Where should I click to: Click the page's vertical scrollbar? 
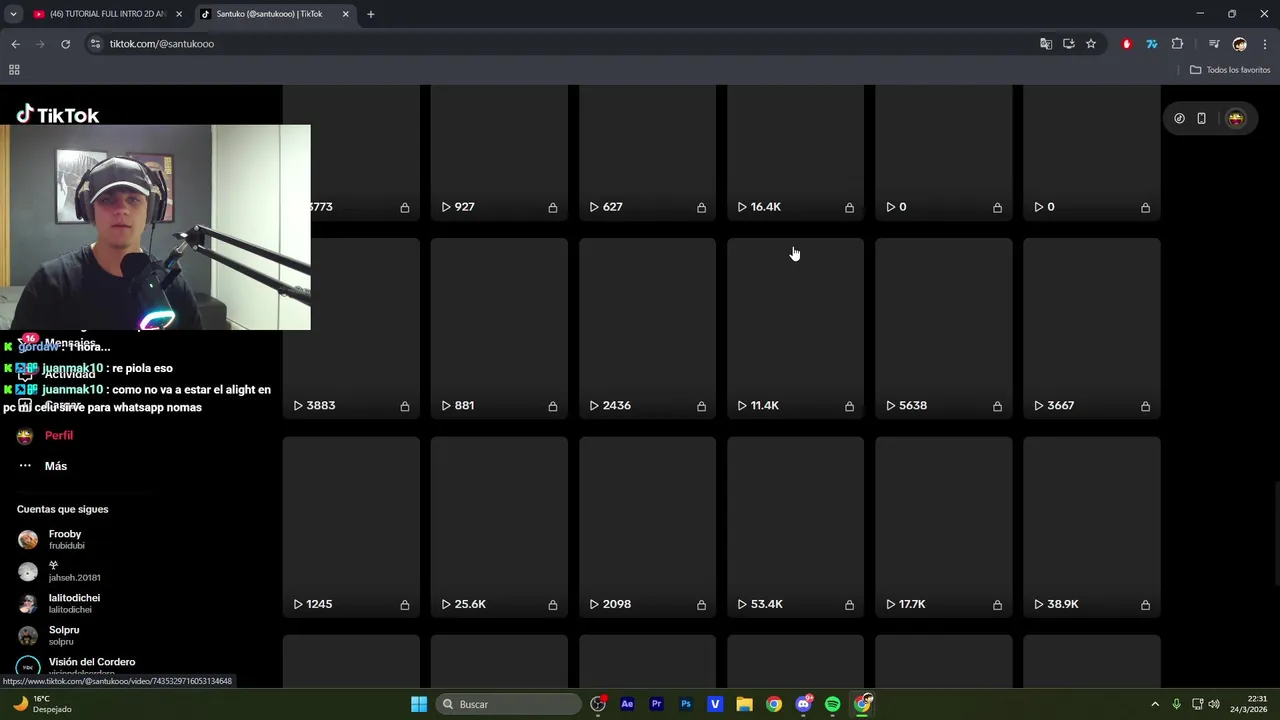1275,535
